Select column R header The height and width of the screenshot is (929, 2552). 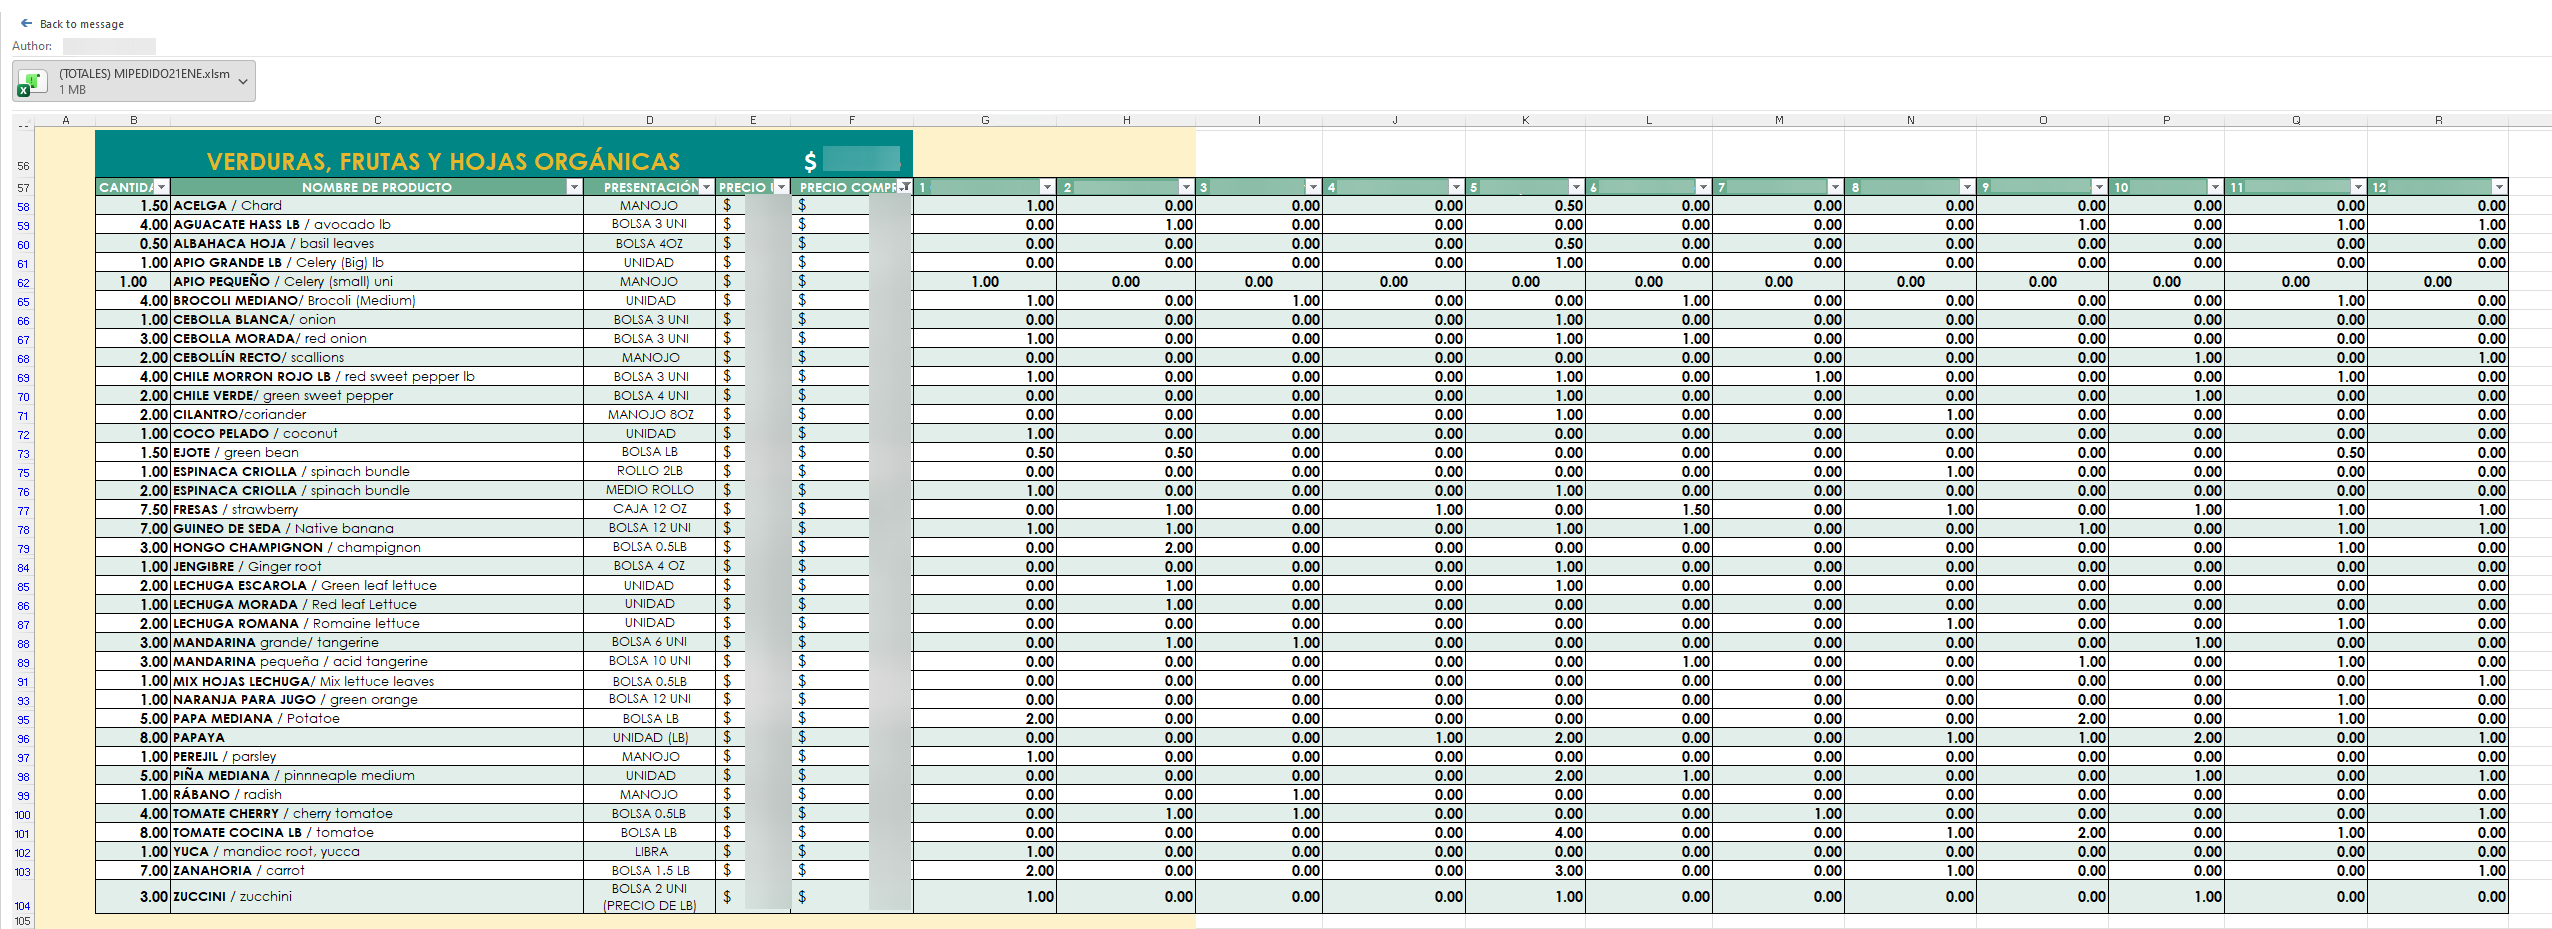point(2438,120)
